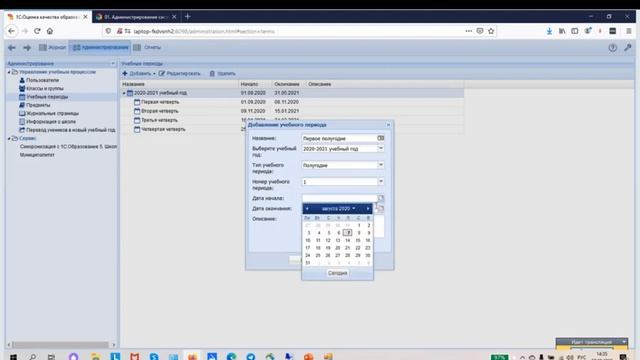
Task: Open the Отчеты section tab
Action: [x=147, y=47]
